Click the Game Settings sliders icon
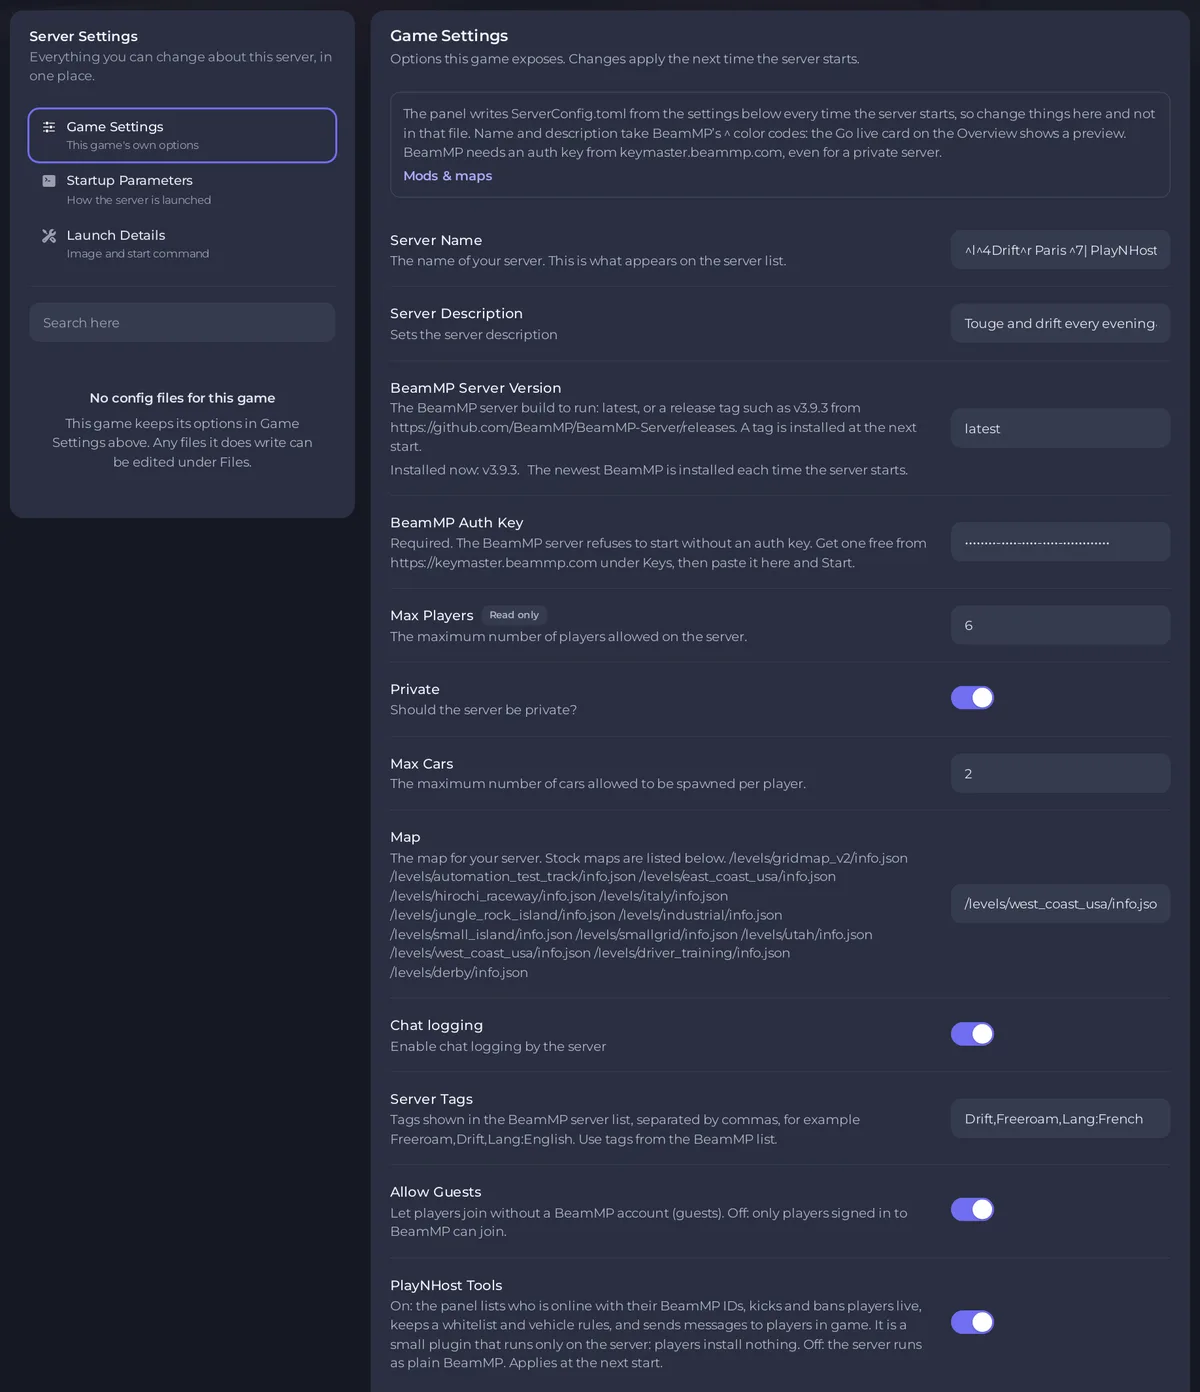 point(49,127)
